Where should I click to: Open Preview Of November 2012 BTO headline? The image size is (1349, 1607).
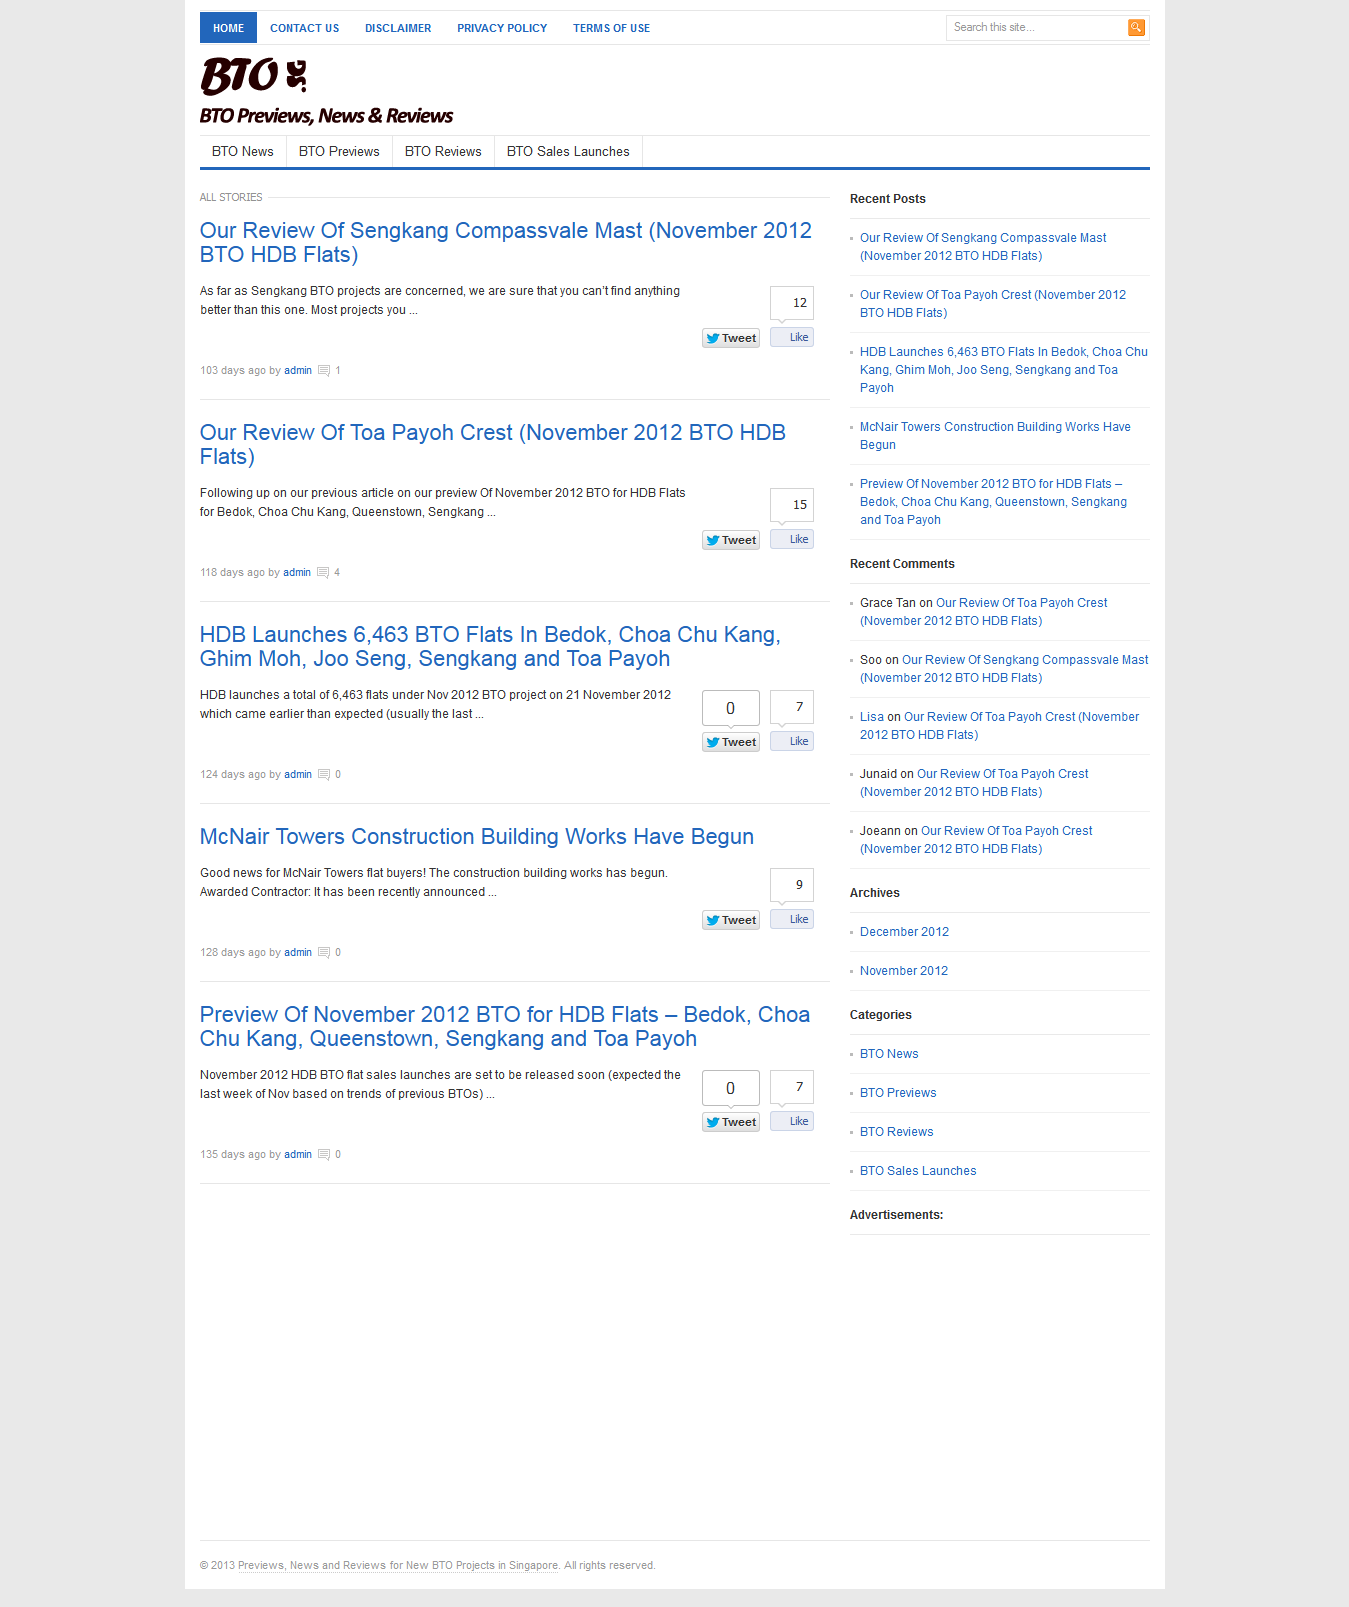coord(505,1027)
